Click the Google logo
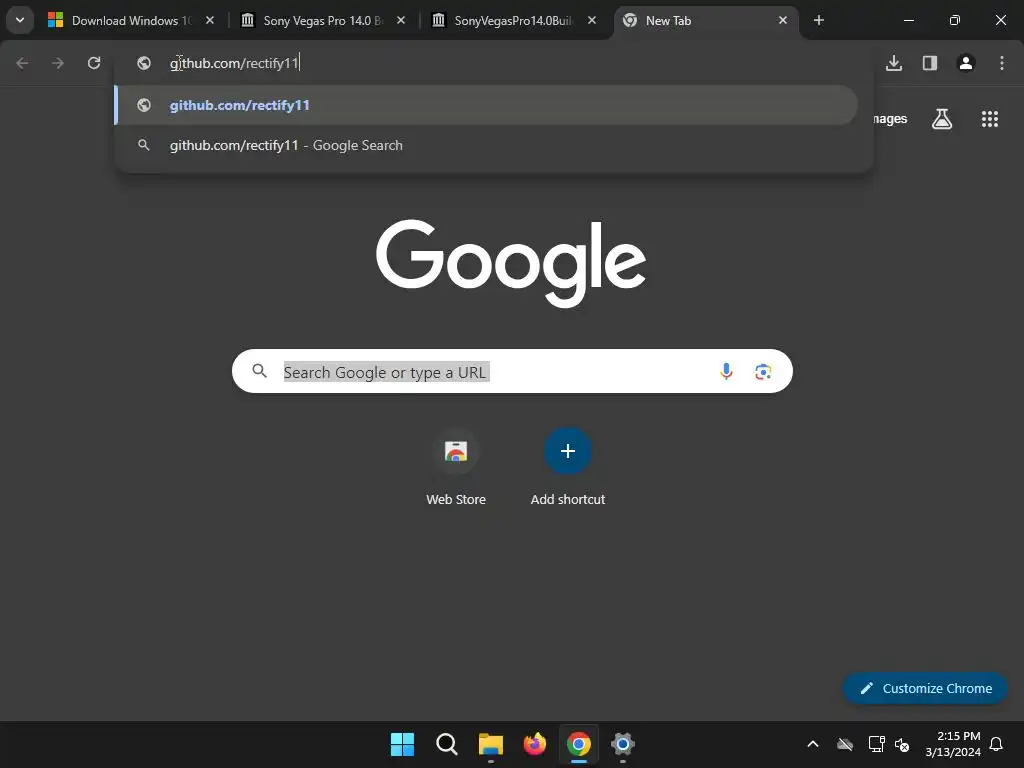 pos(511,263)
